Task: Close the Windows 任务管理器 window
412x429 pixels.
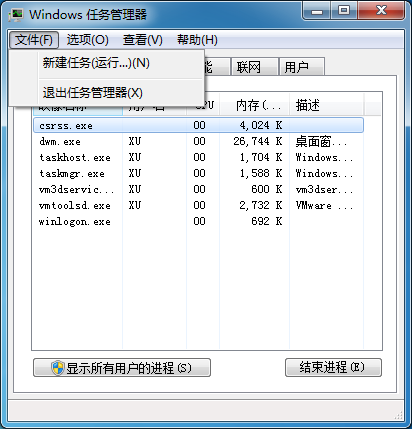Action: (381, 11)
